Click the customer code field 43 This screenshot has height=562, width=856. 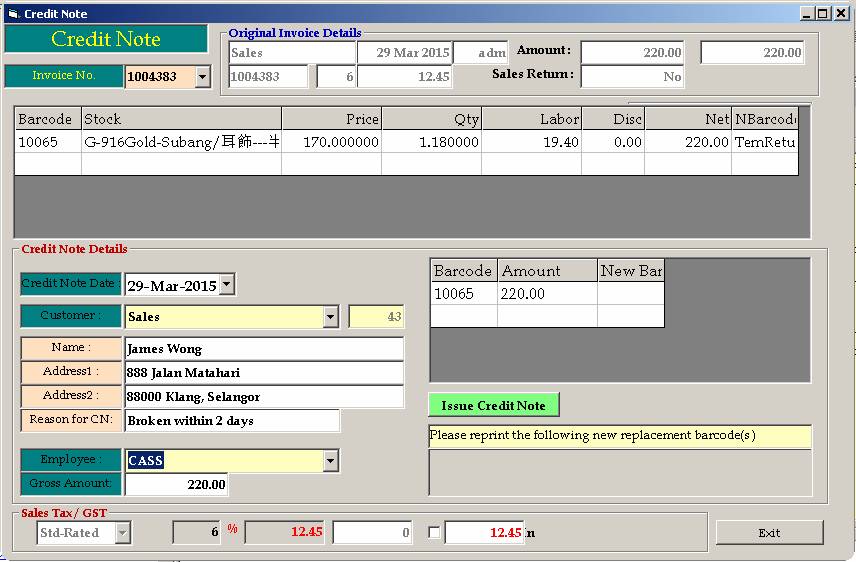tap(376, 316)
